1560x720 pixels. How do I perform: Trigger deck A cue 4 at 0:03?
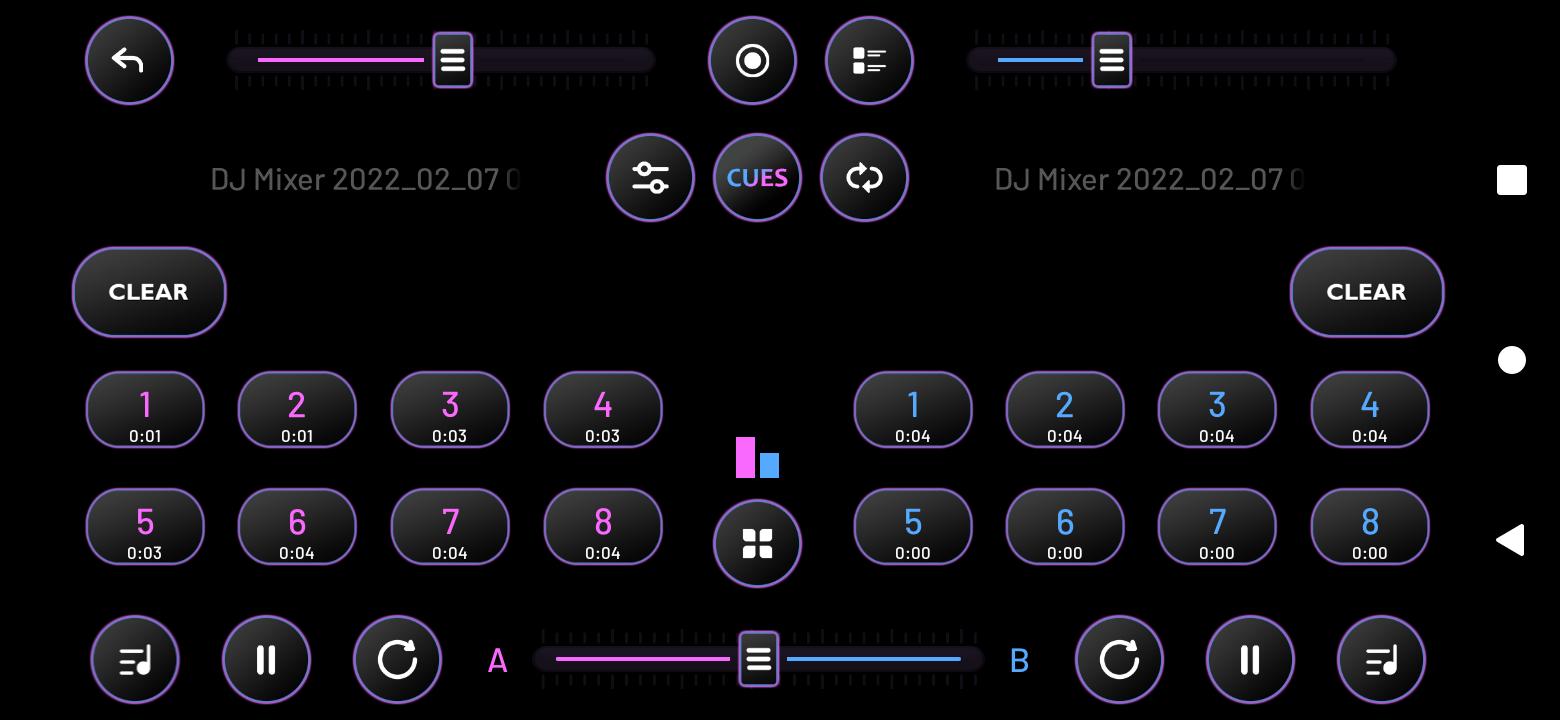click(603, 410)
